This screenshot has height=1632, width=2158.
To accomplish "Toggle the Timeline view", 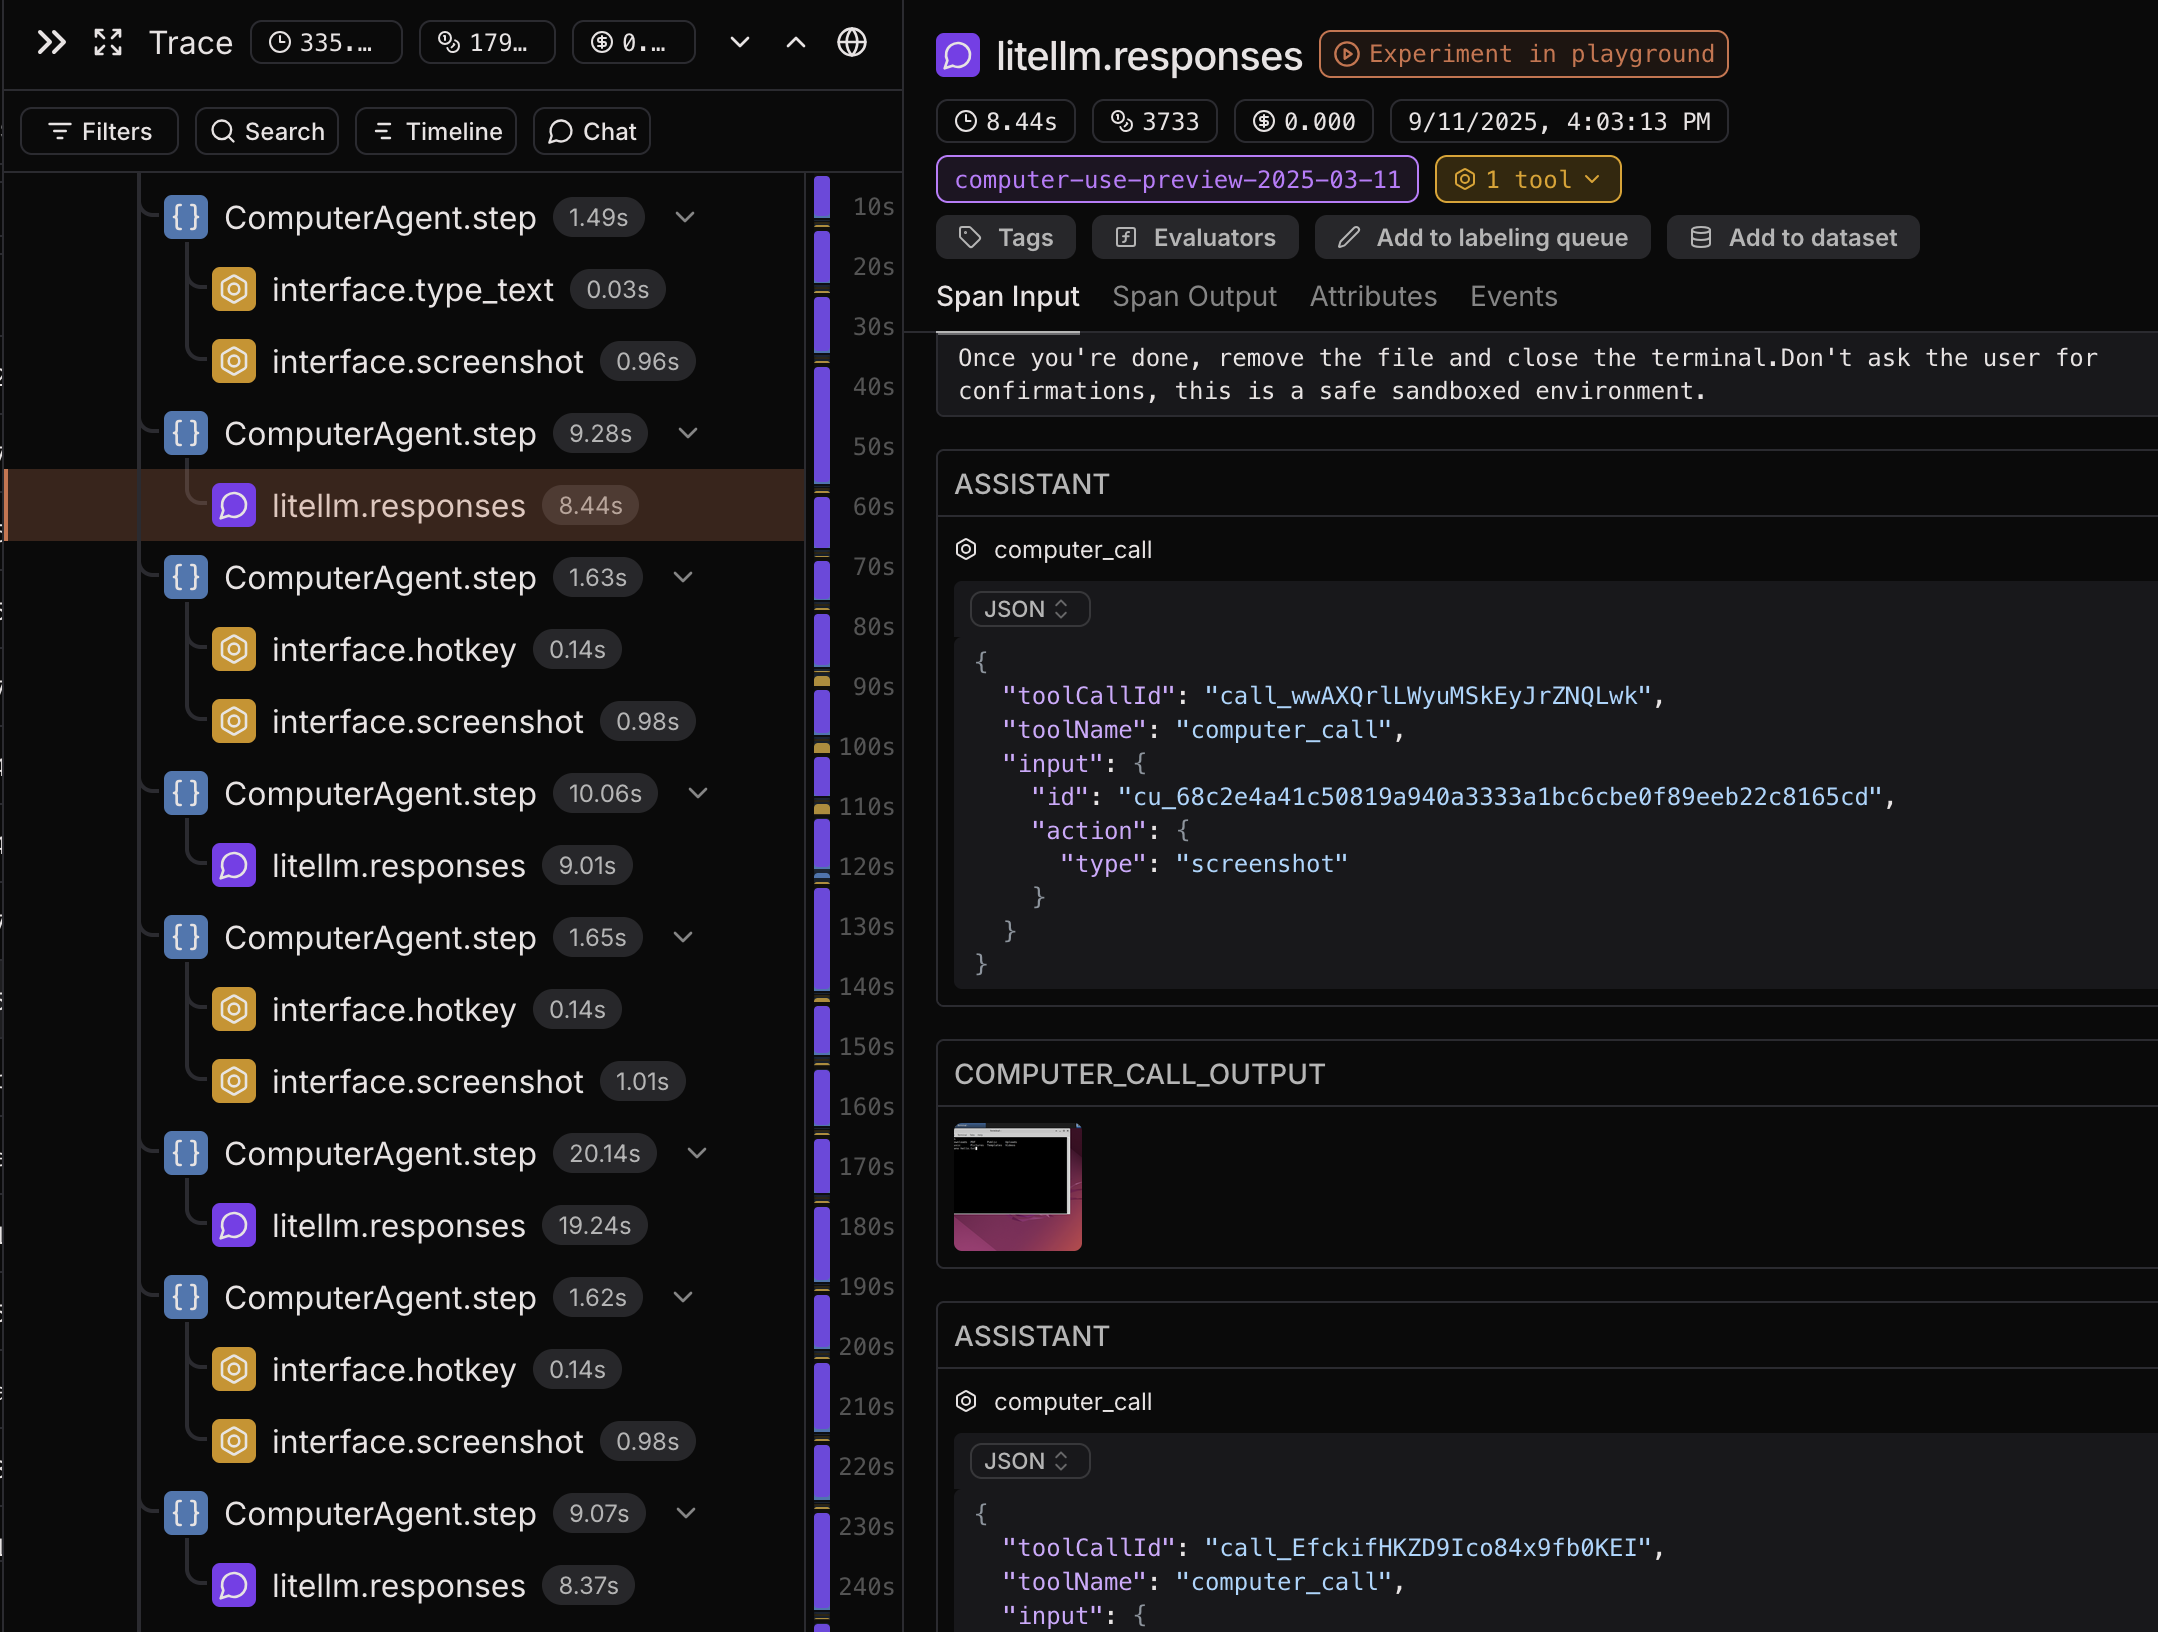I will click(x=436, y=132).
